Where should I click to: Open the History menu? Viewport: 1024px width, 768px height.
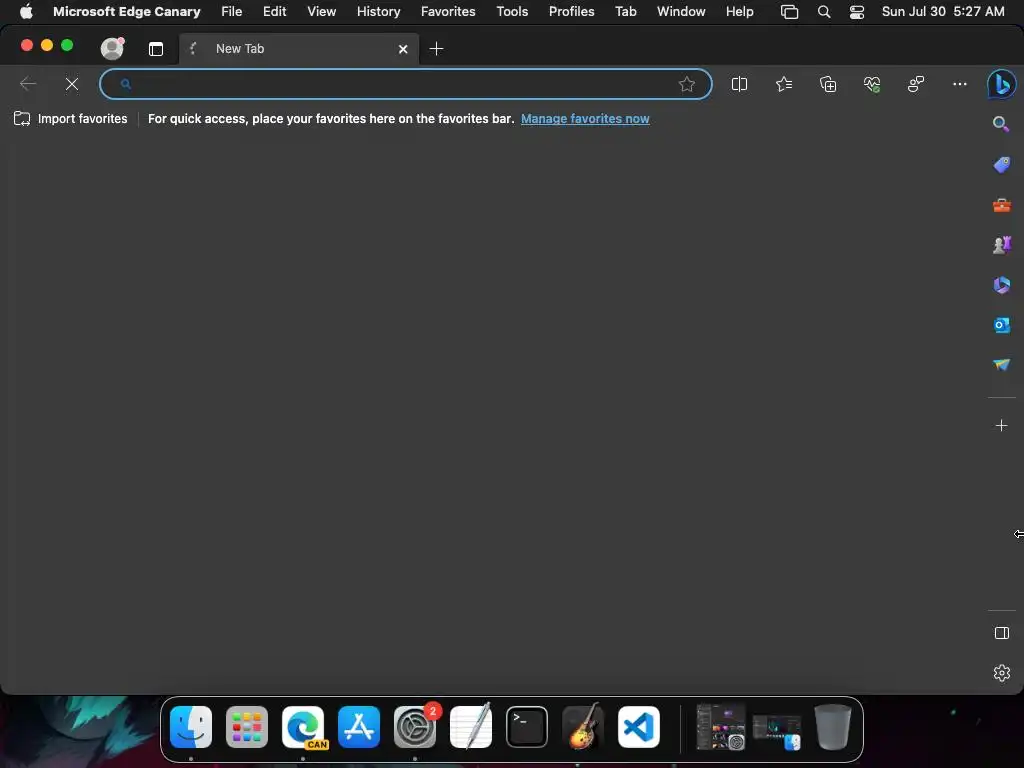(x=378, y=11)
